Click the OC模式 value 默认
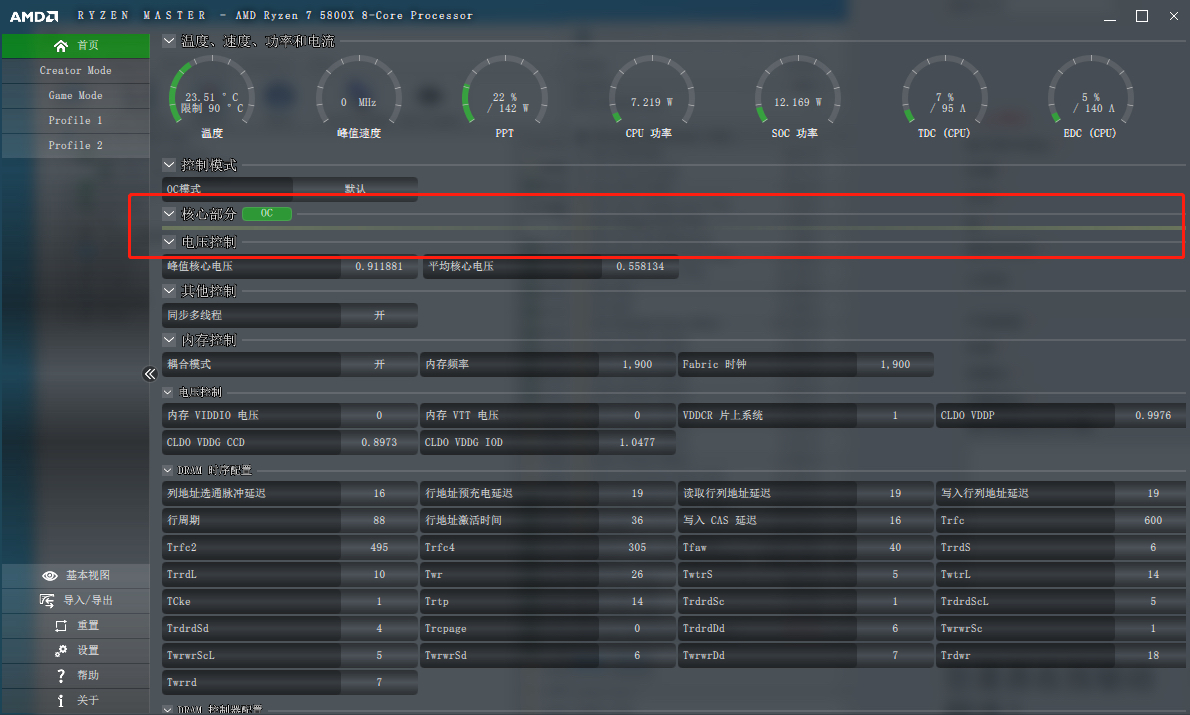This screenshot has width=1190, height=715. click(354, 189)
